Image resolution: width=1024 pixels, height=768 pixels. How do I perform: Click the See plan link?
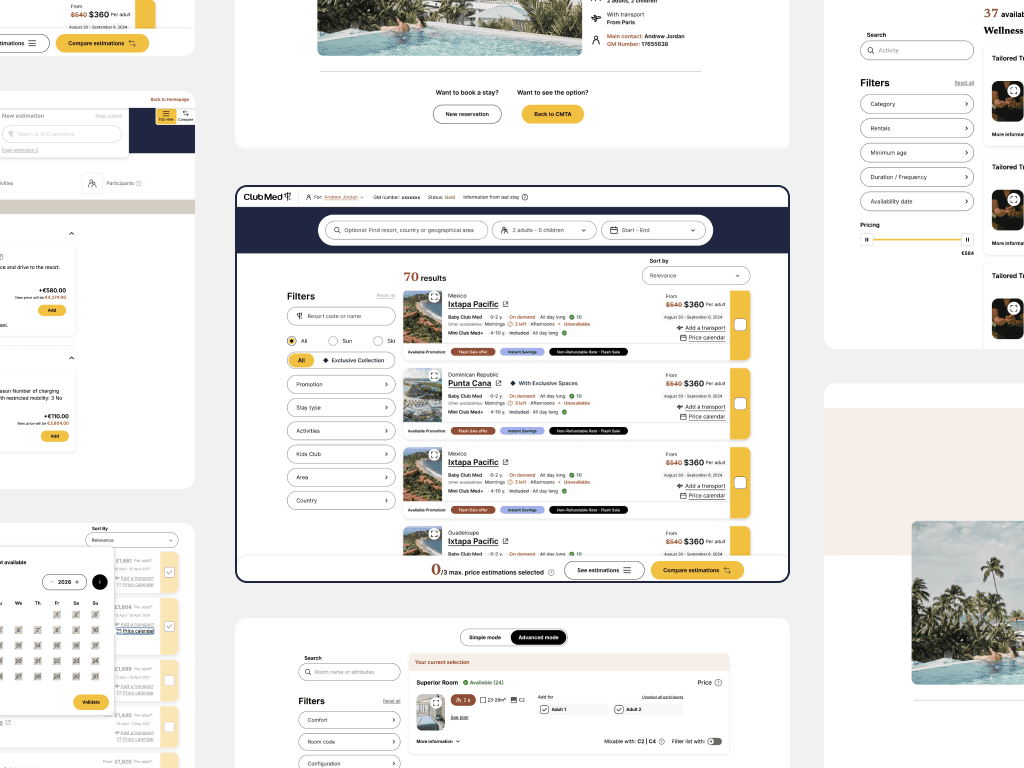459,717
